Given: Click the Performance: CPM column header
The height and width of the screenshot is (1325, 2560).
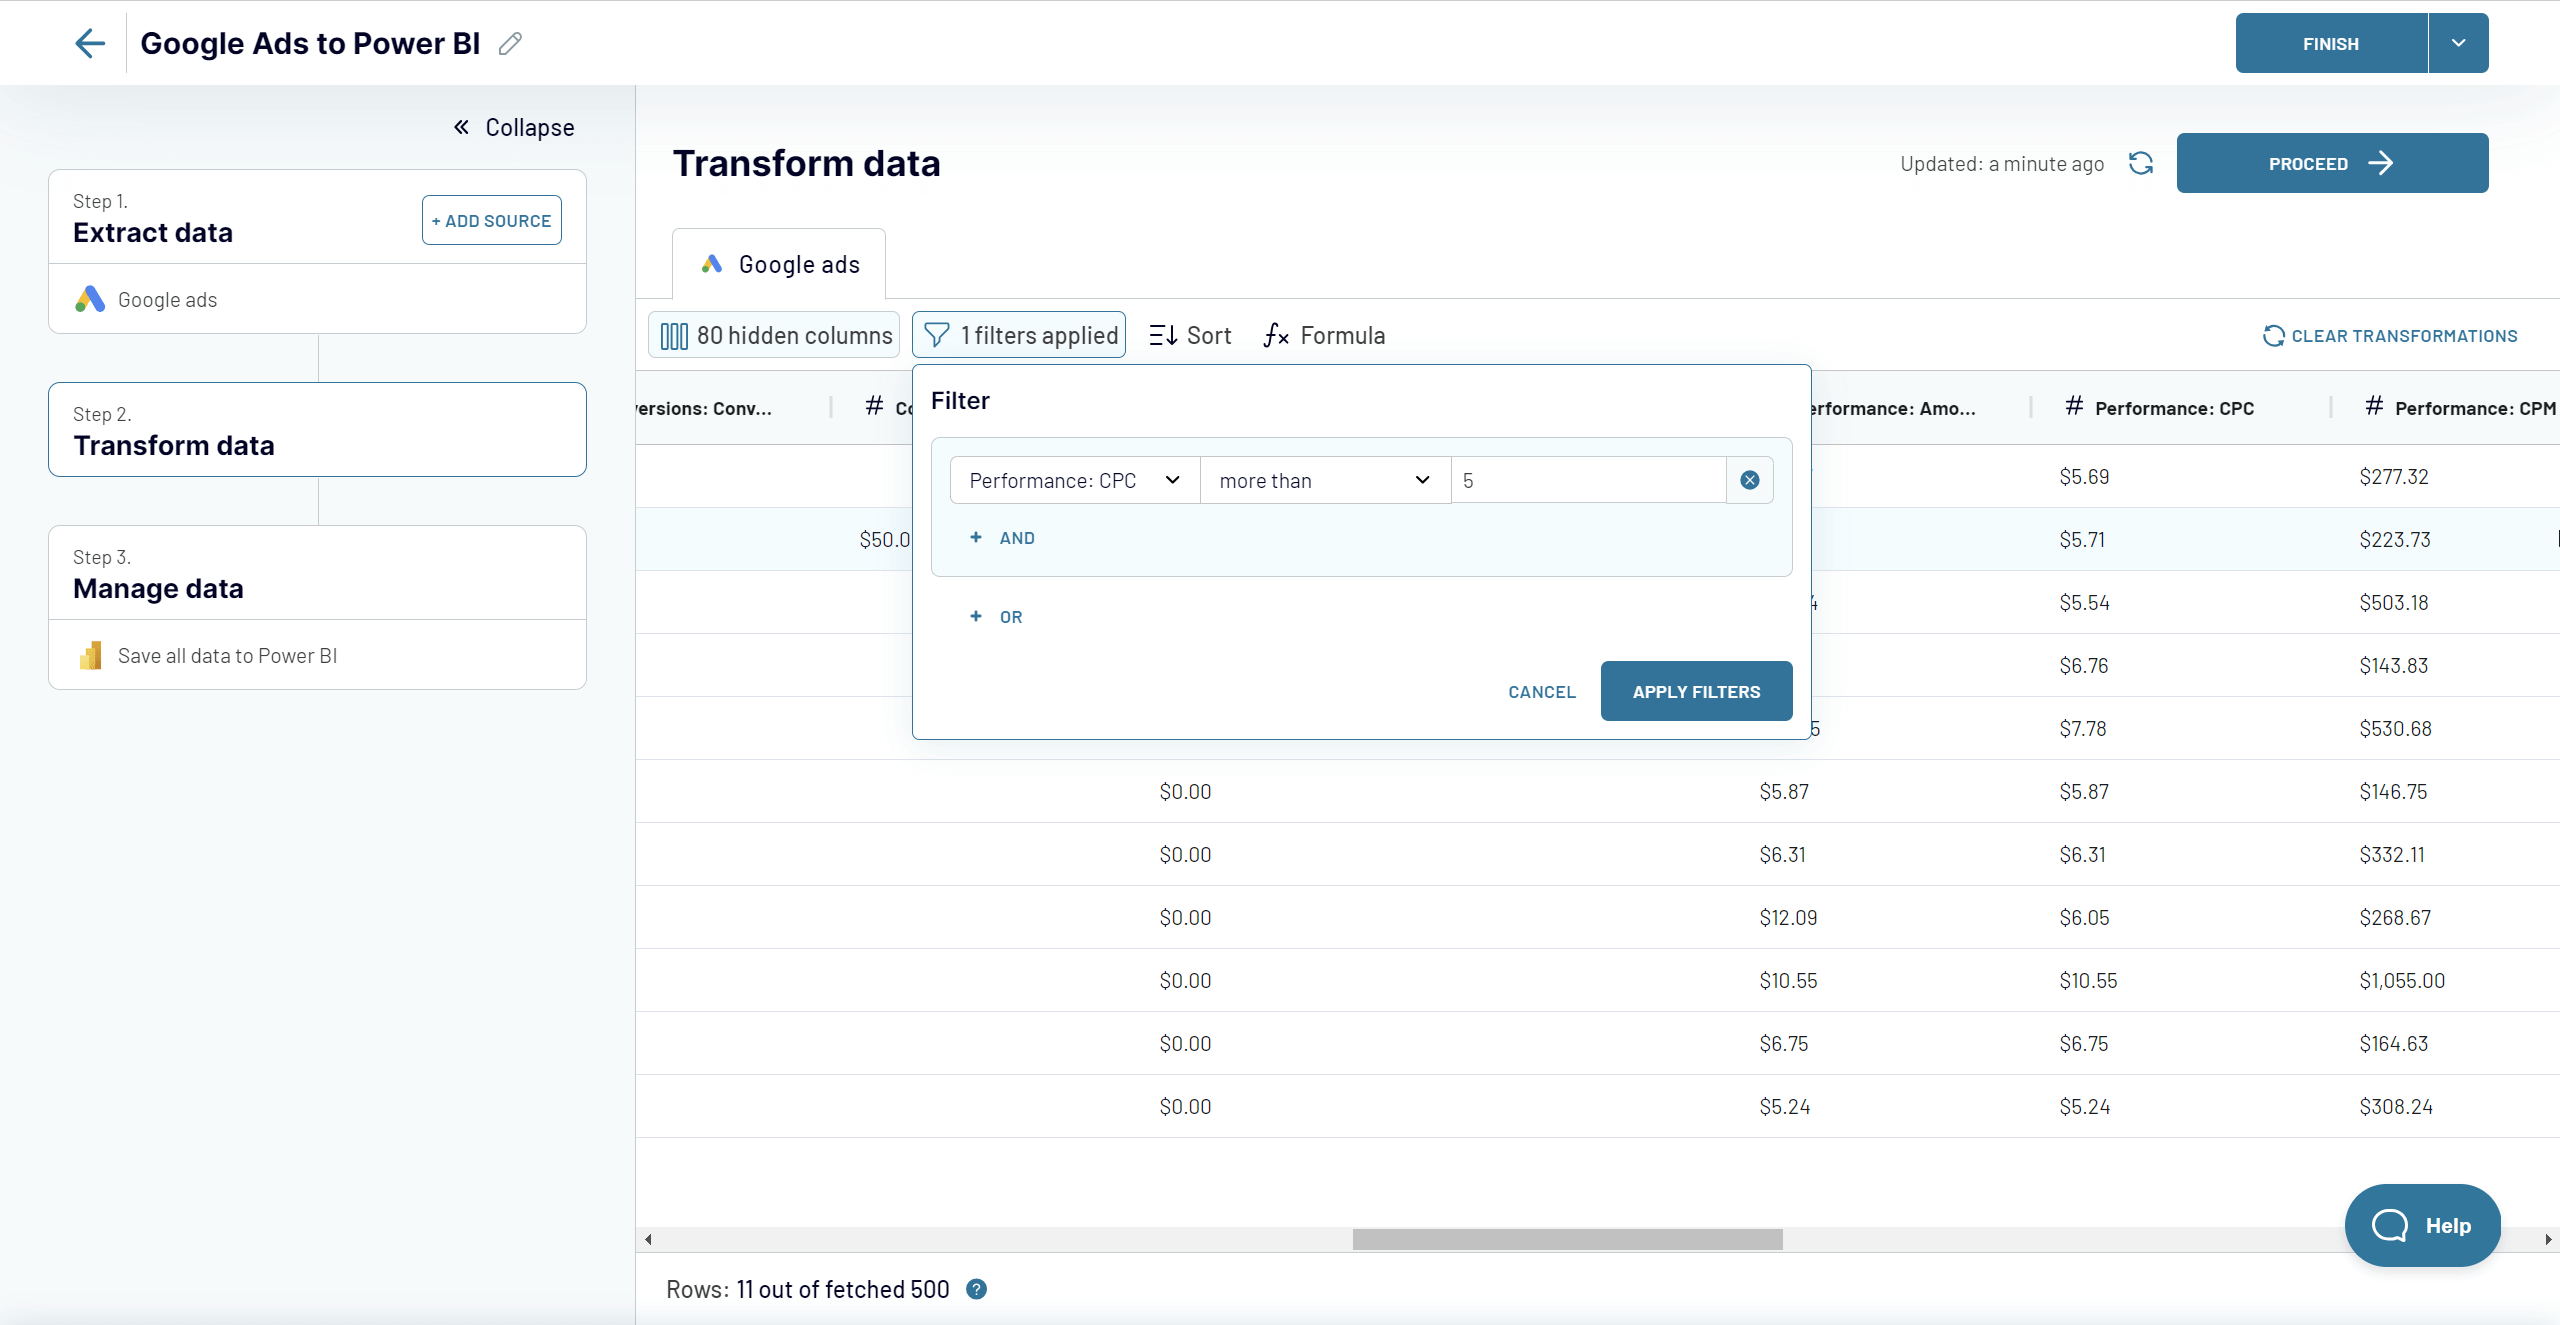Looking at the screenshot, I should coord(2475,408).
